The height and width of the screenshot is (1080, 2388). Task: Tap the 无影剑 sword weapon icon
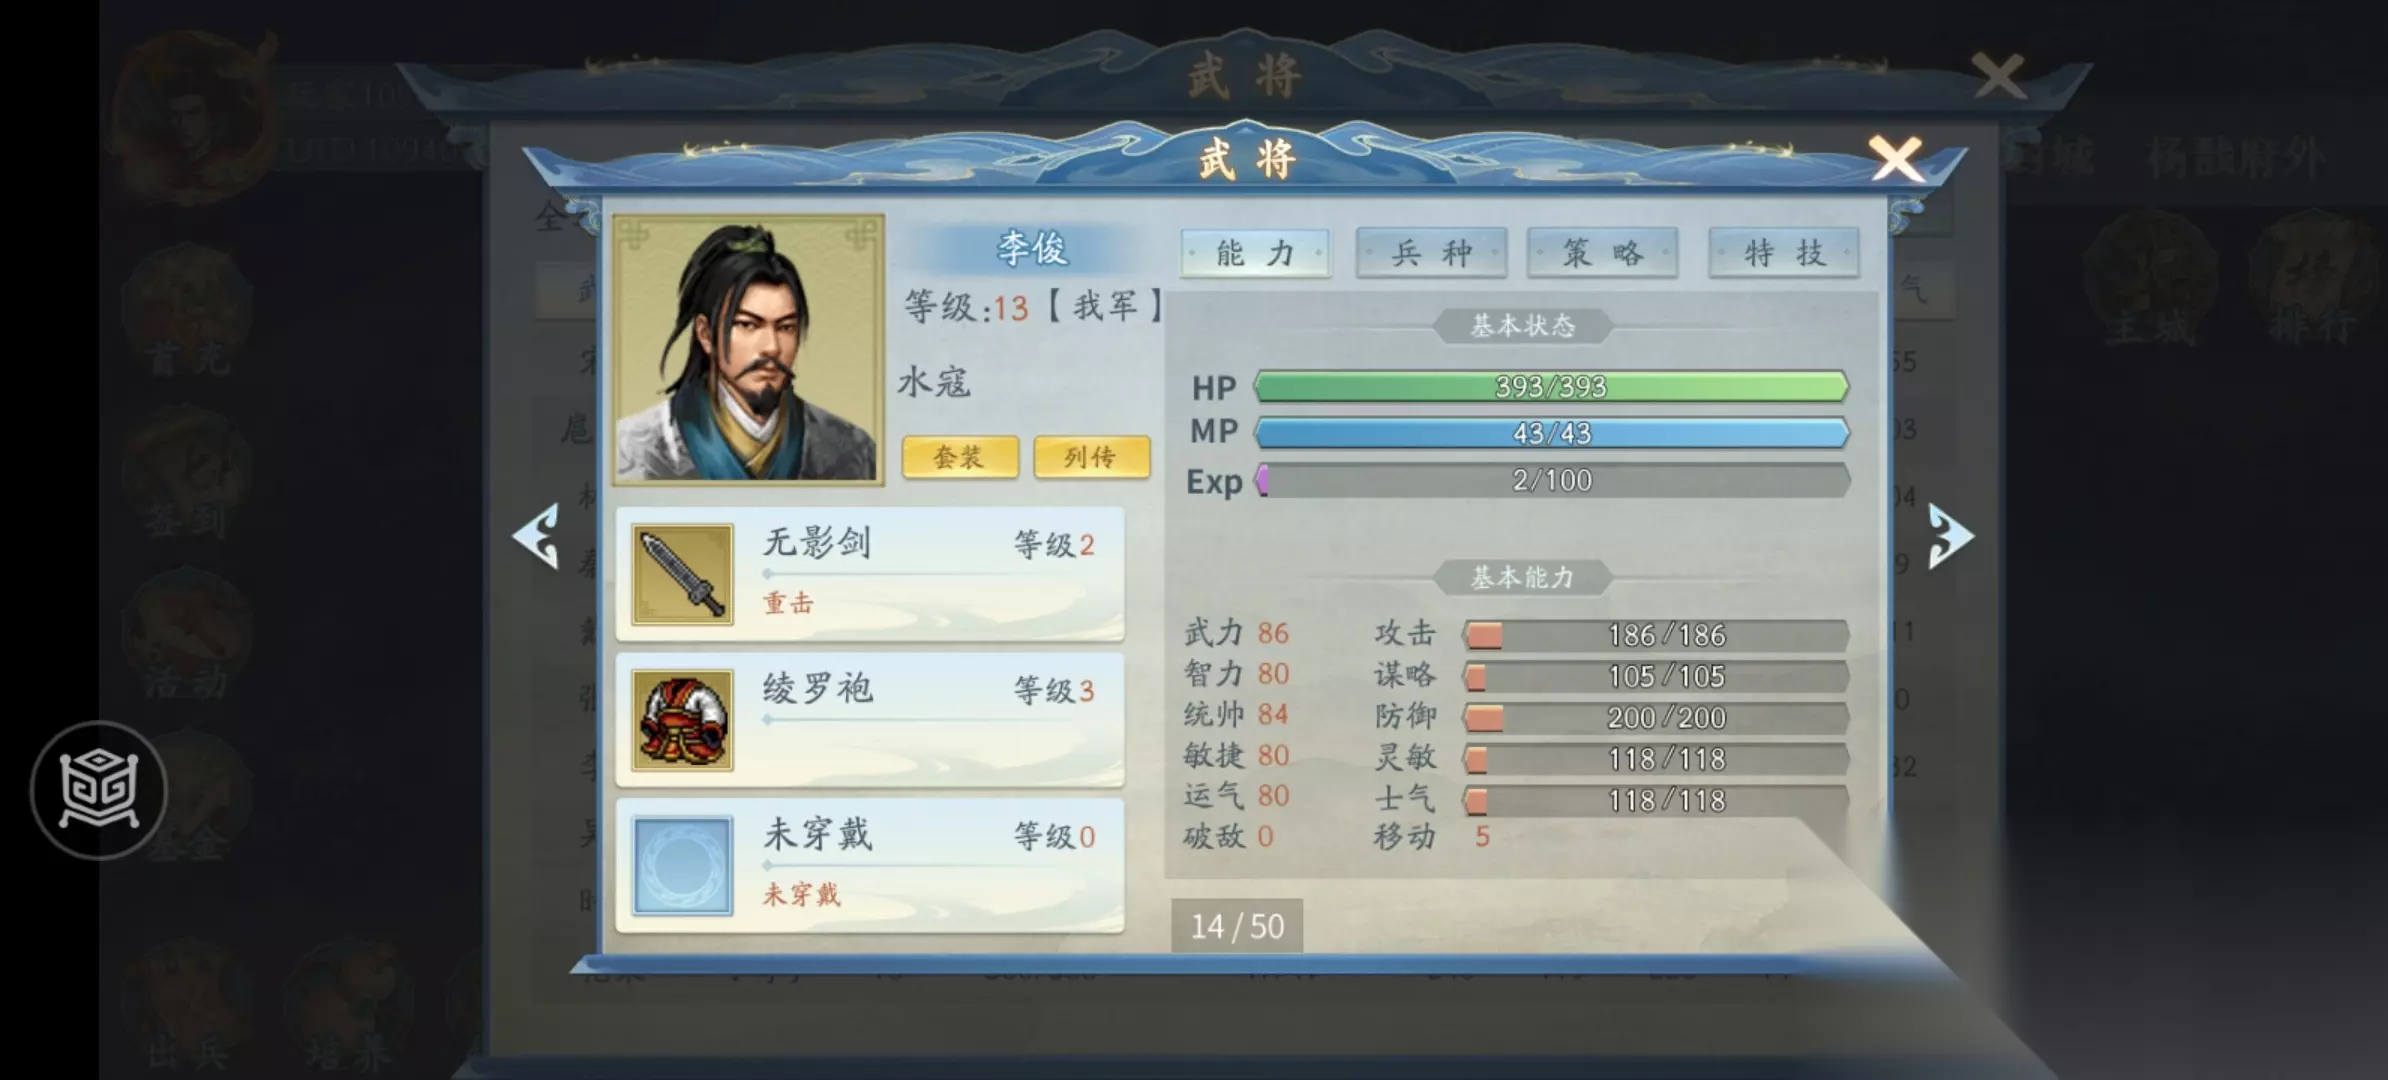click(683, 575)
